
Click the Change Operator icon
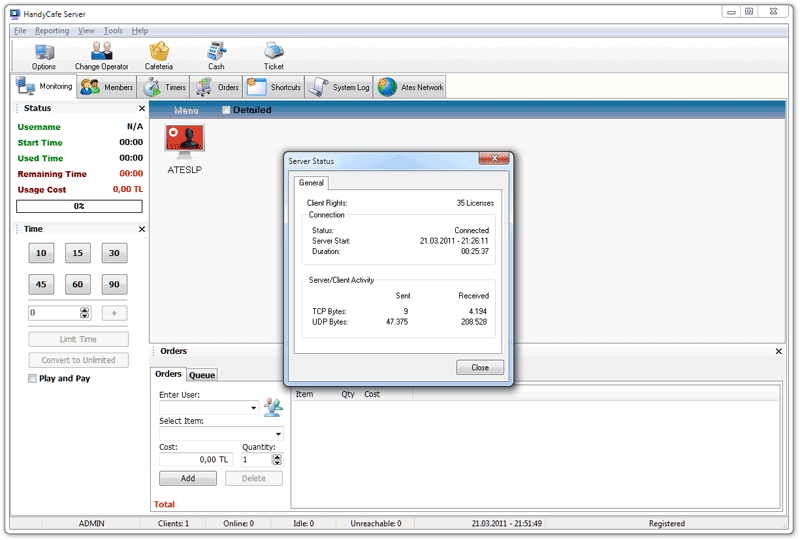(x=102, y=53)
